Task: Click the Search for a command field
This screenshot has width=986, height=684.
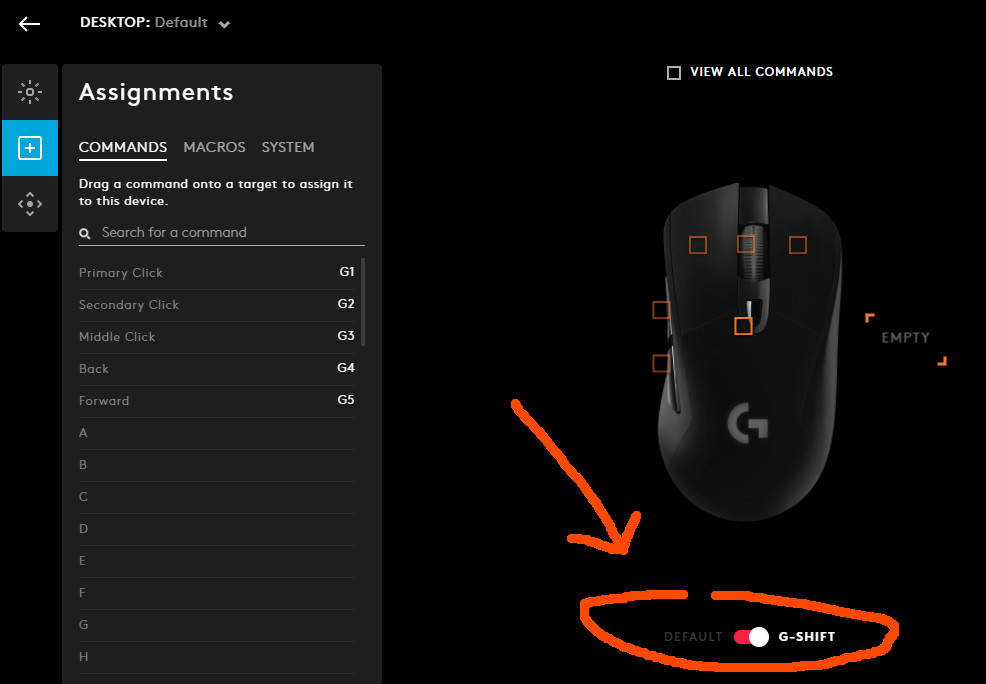Action: point(230,233)
